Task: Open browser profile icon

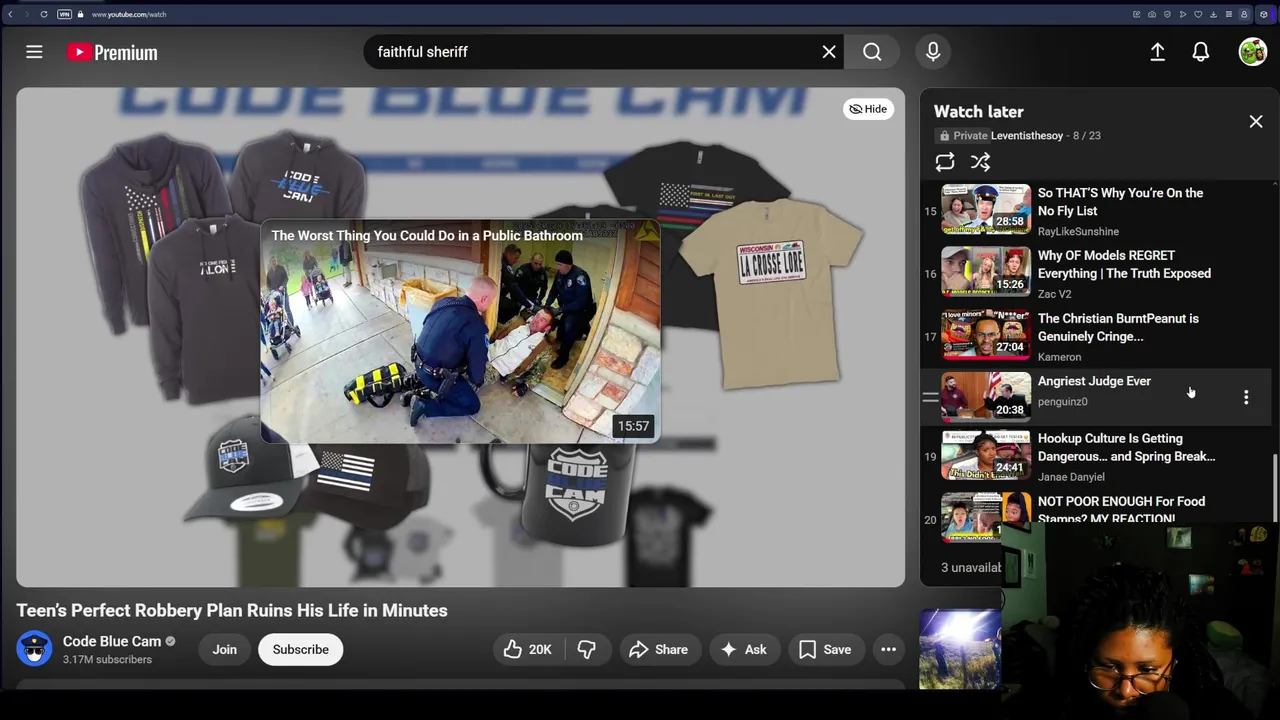Action: click(x=1244, y=14)
